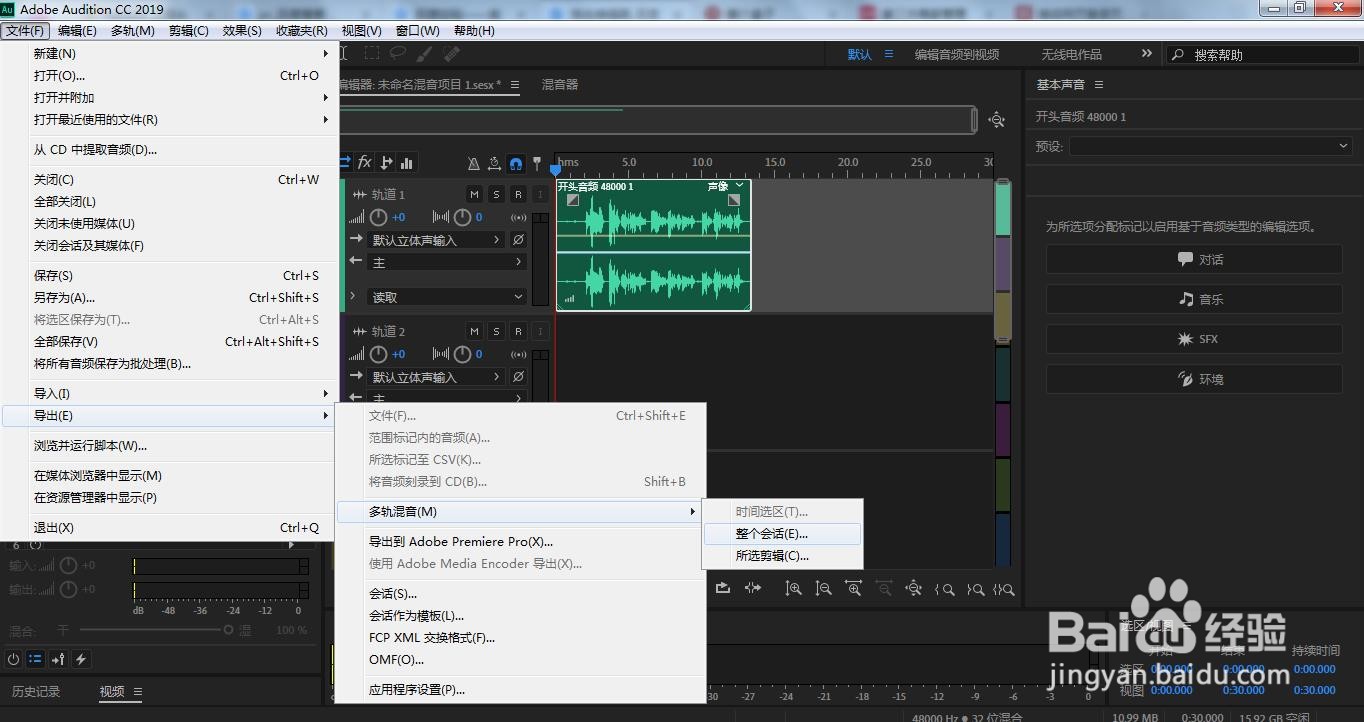The height and width of the screenshot is (722, 1364).
Task: Open 多轨混音(M) submenu entry
Action: pos(517,512)
